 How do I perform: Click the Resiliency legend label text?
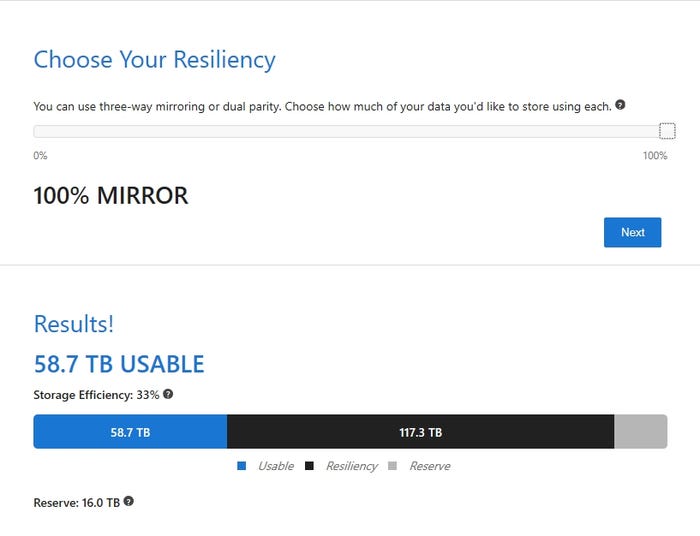click(351, 466)
